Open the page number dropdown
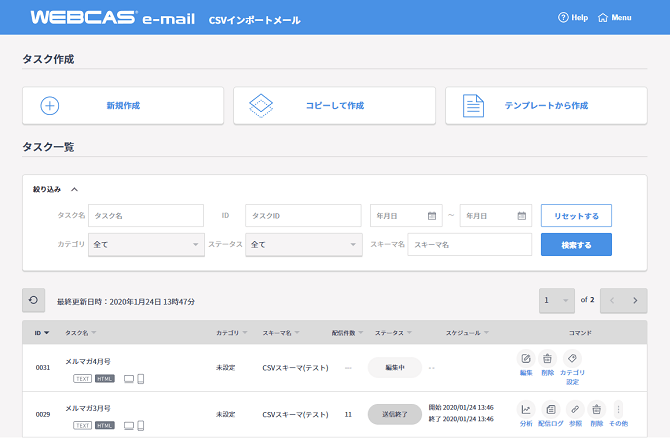This screenshot has width=670, height=438. 555,300
